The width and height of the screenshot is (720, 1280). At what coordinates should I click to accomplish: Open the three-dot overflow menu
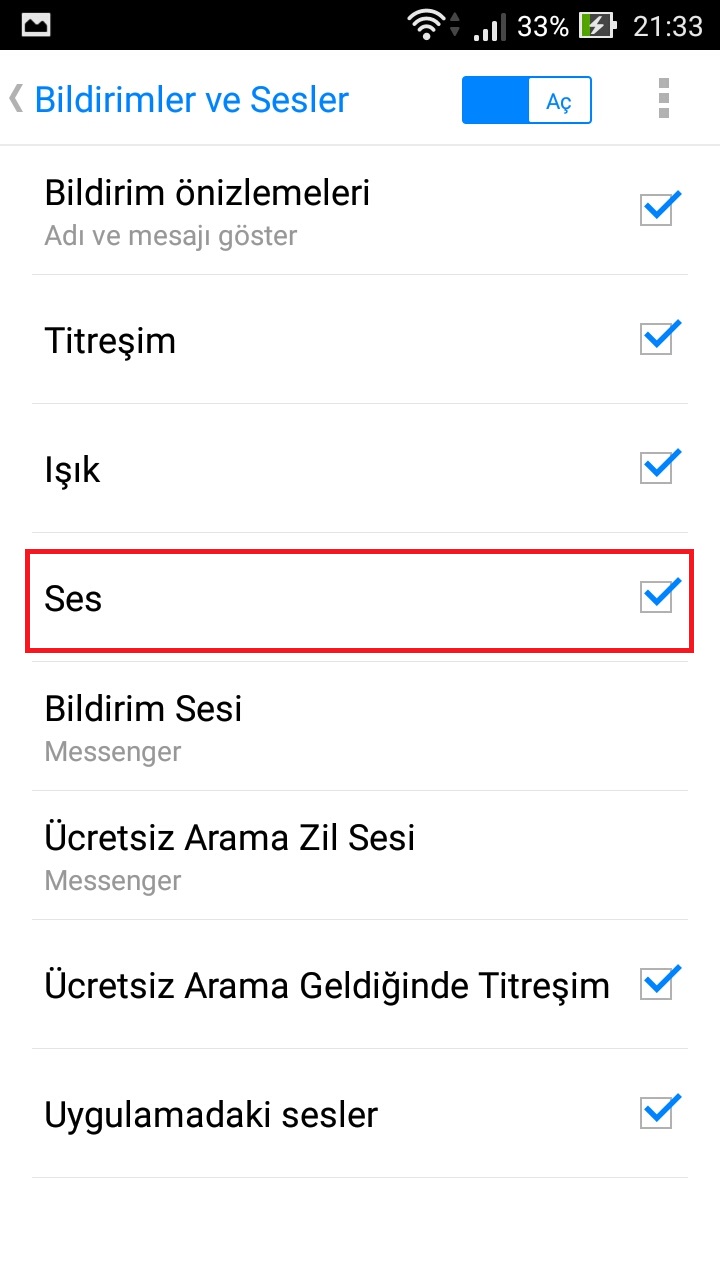tap(663, 99)
